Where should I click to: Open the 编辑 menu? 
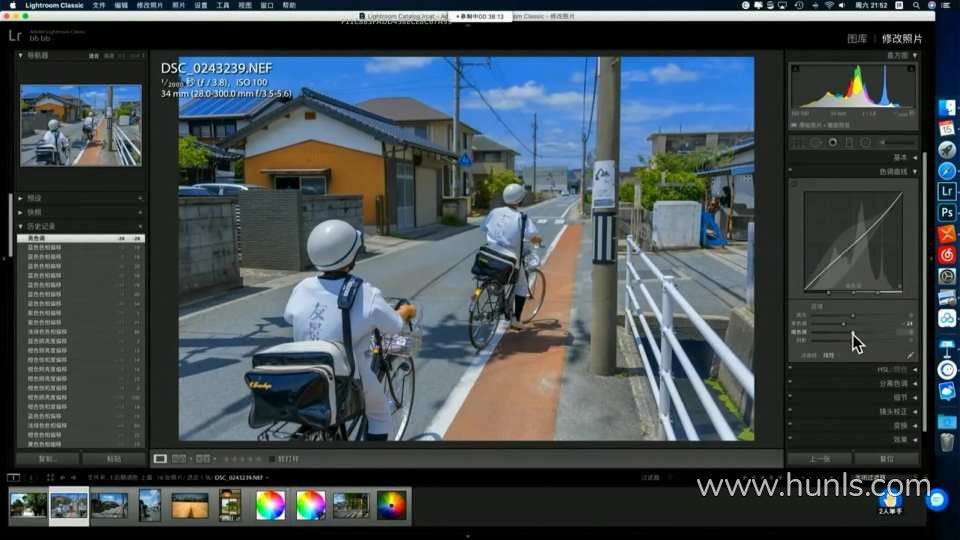click(x=121, y=5)
